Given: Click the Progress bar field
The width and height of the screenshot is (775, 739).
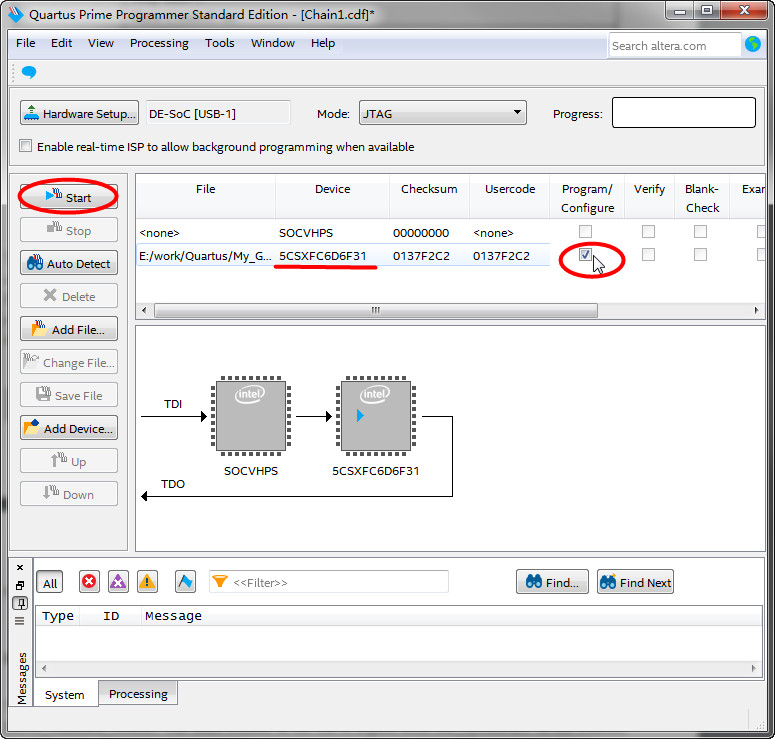Looking at the screenshot, I should (684, 113).
